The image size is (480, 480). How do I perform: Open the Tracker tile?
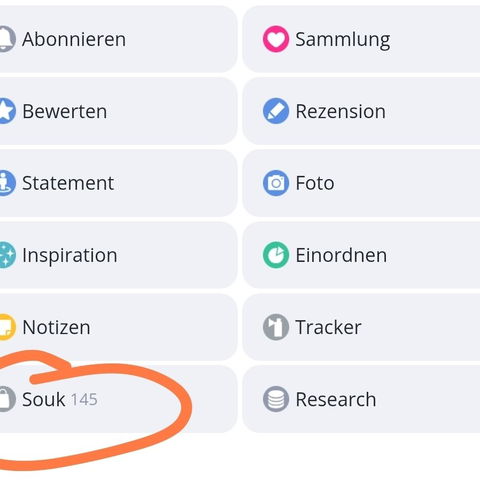[x=361, y=327]
